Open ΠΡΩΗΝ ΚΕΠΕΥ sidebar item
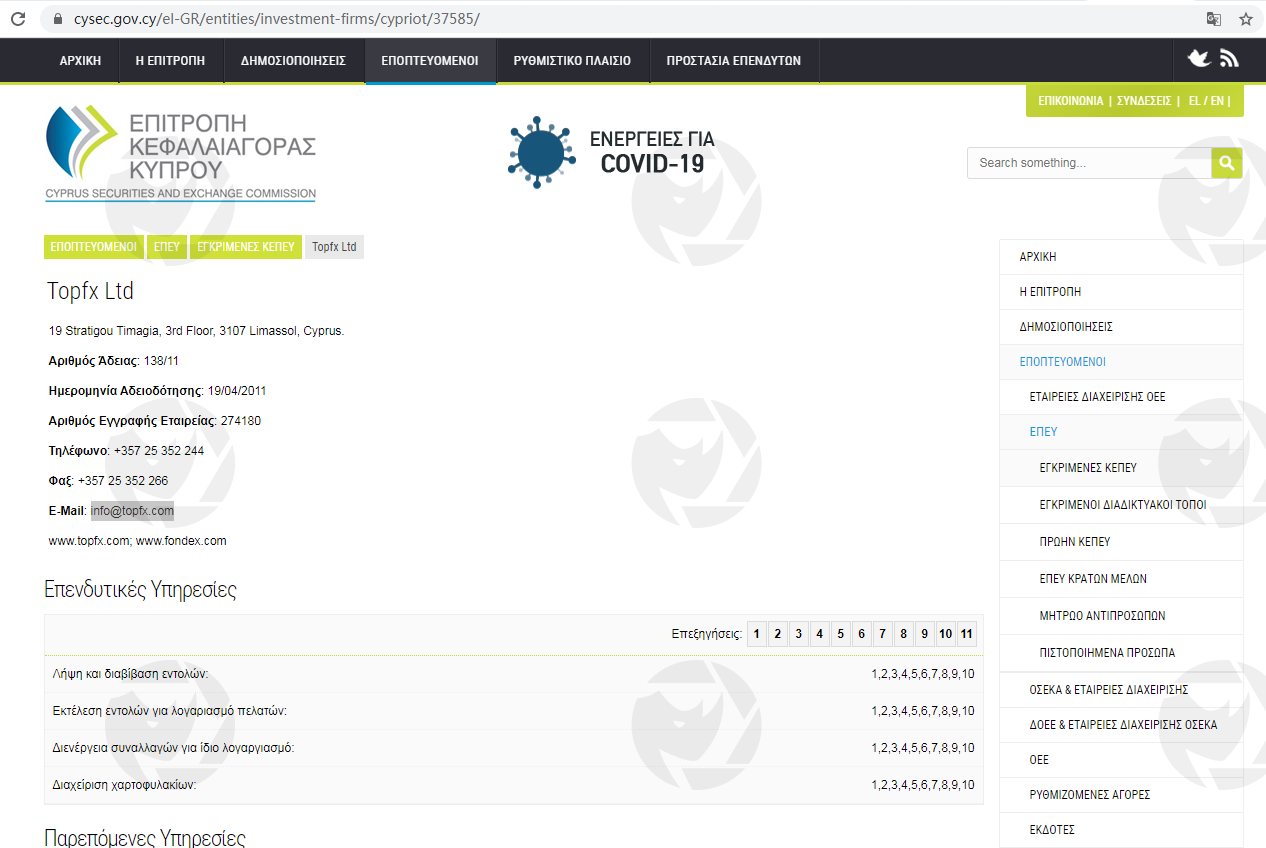Screen dimensions: 1266x848 (1121, 541)
